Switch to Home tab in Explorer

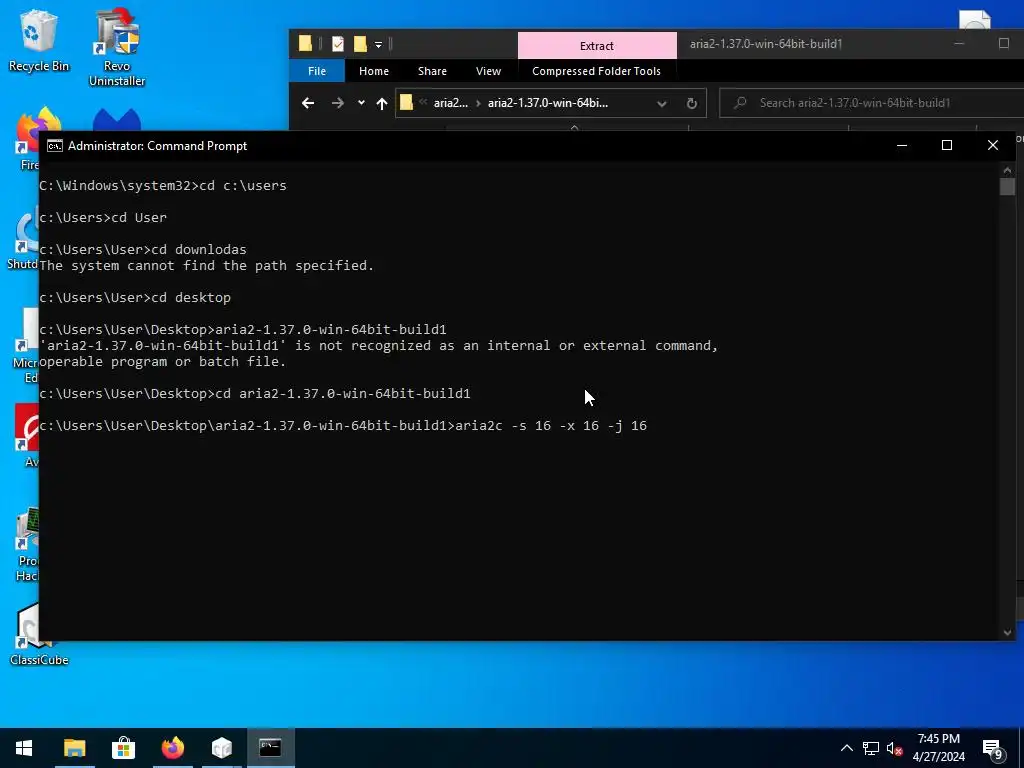(374, 71)
